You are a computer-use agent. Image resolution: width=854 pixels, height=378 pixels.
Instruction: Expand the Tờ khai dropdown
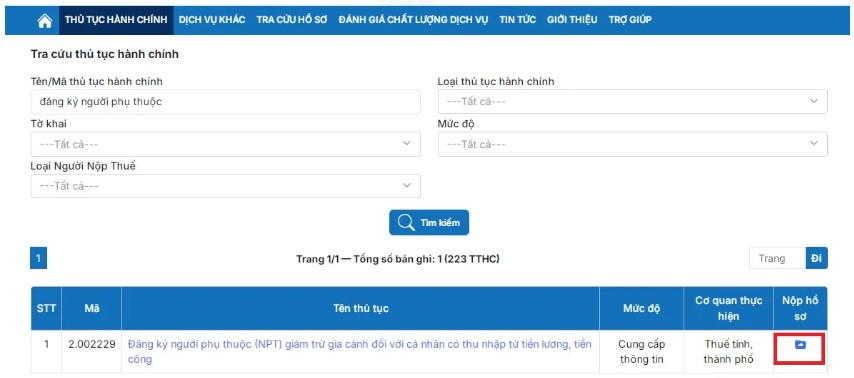(225, 144)
